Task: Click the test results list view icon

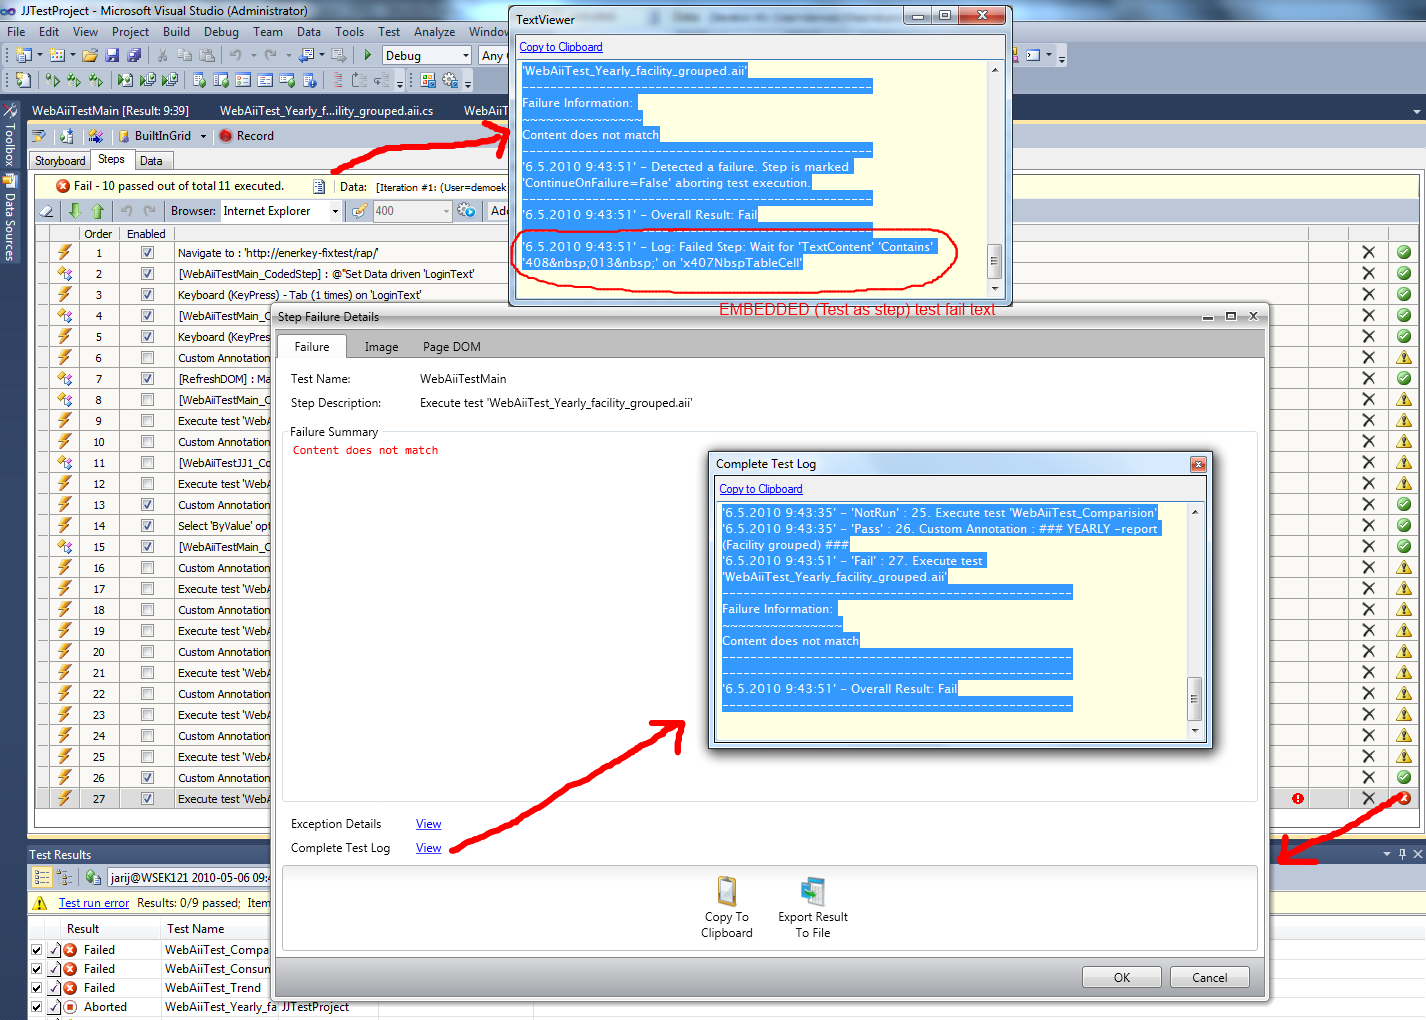Action: point(42,877)
